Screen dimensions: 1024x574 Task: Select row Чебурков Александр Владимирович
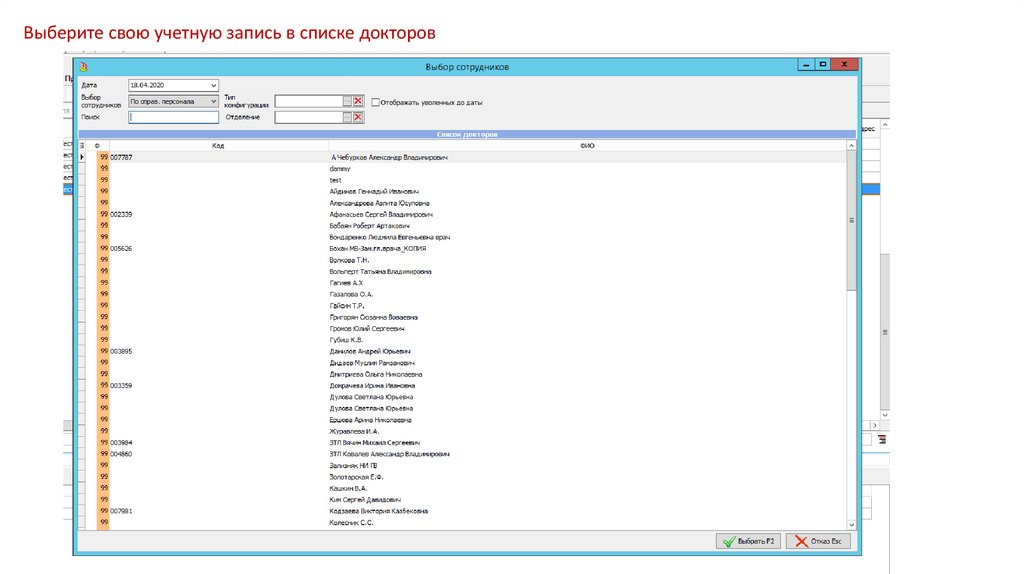389,157
